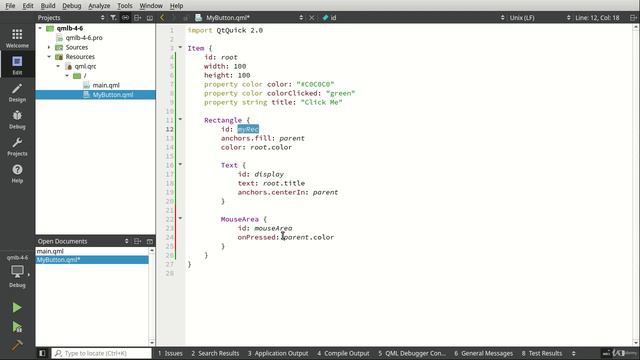Toggle the left sidebar visibility

pyautogui.click(x=42, y=353)
